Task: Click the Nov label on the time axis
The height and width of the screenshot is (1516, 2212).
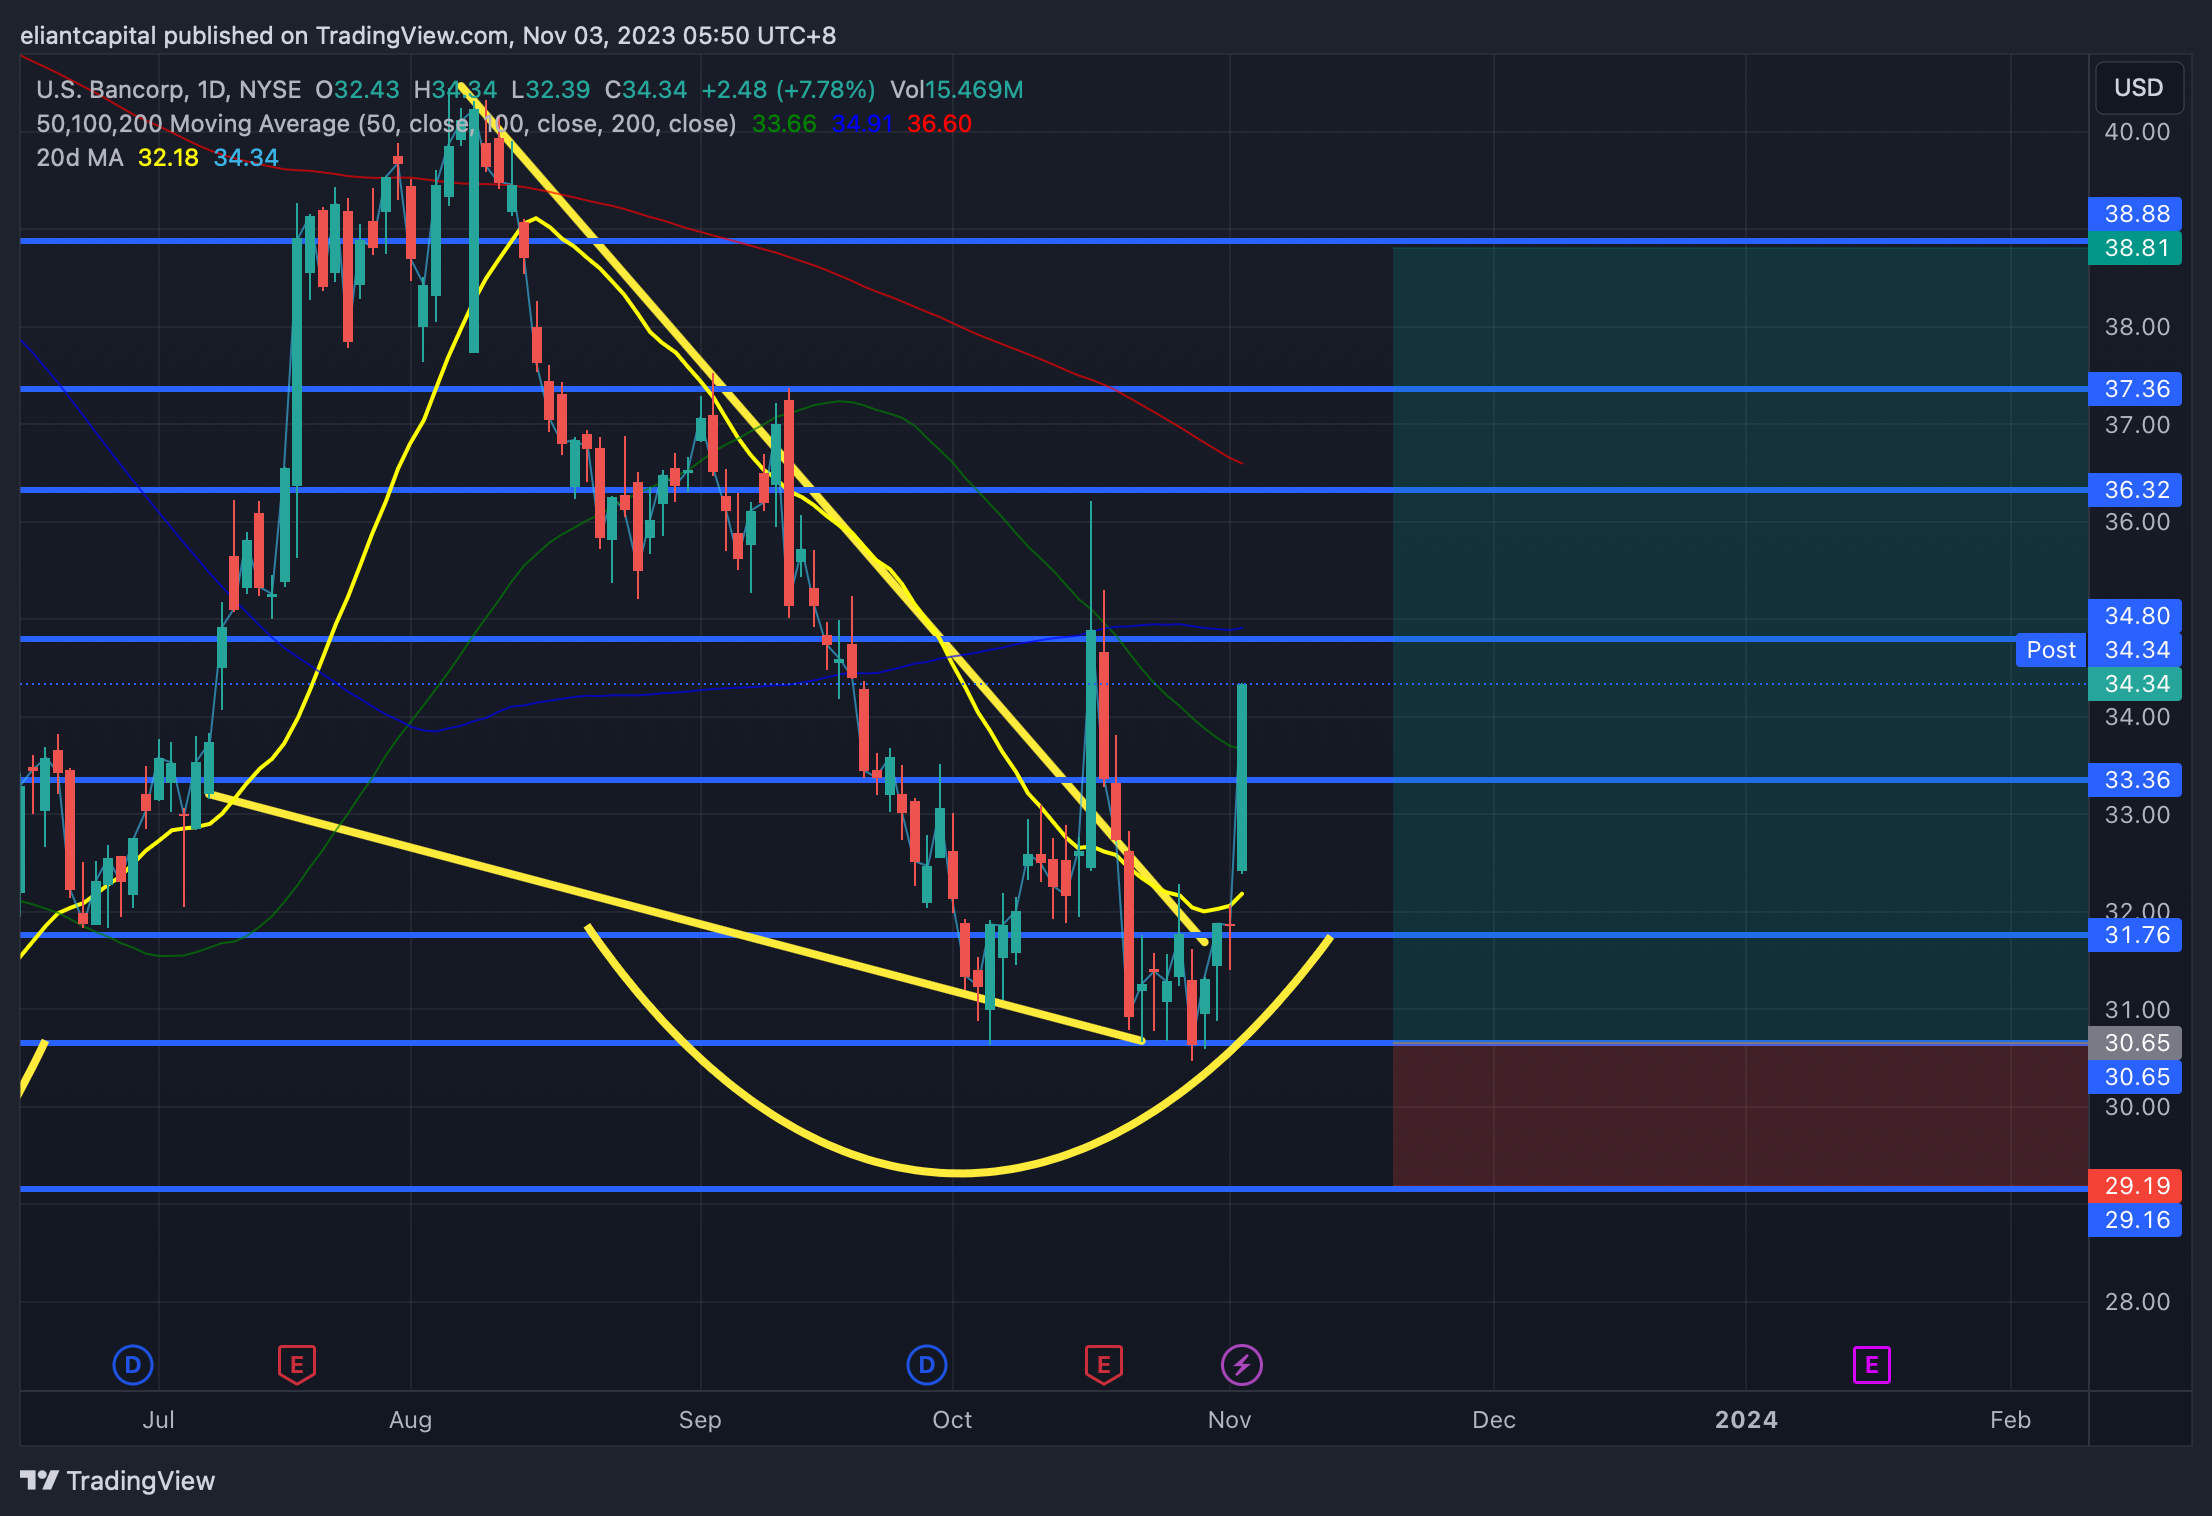Action: tap(1229, 1420)
